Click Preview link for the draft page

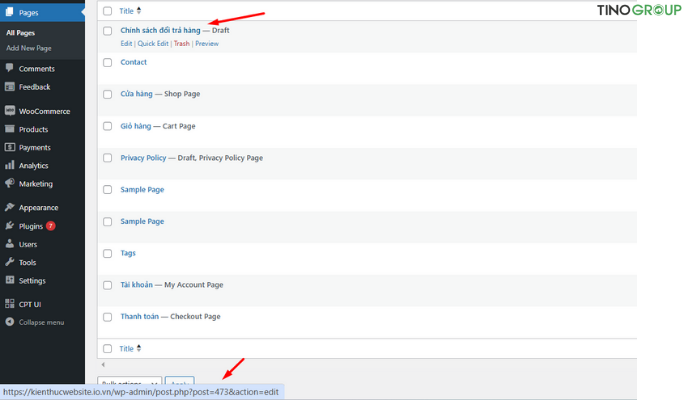pos(207,43)
